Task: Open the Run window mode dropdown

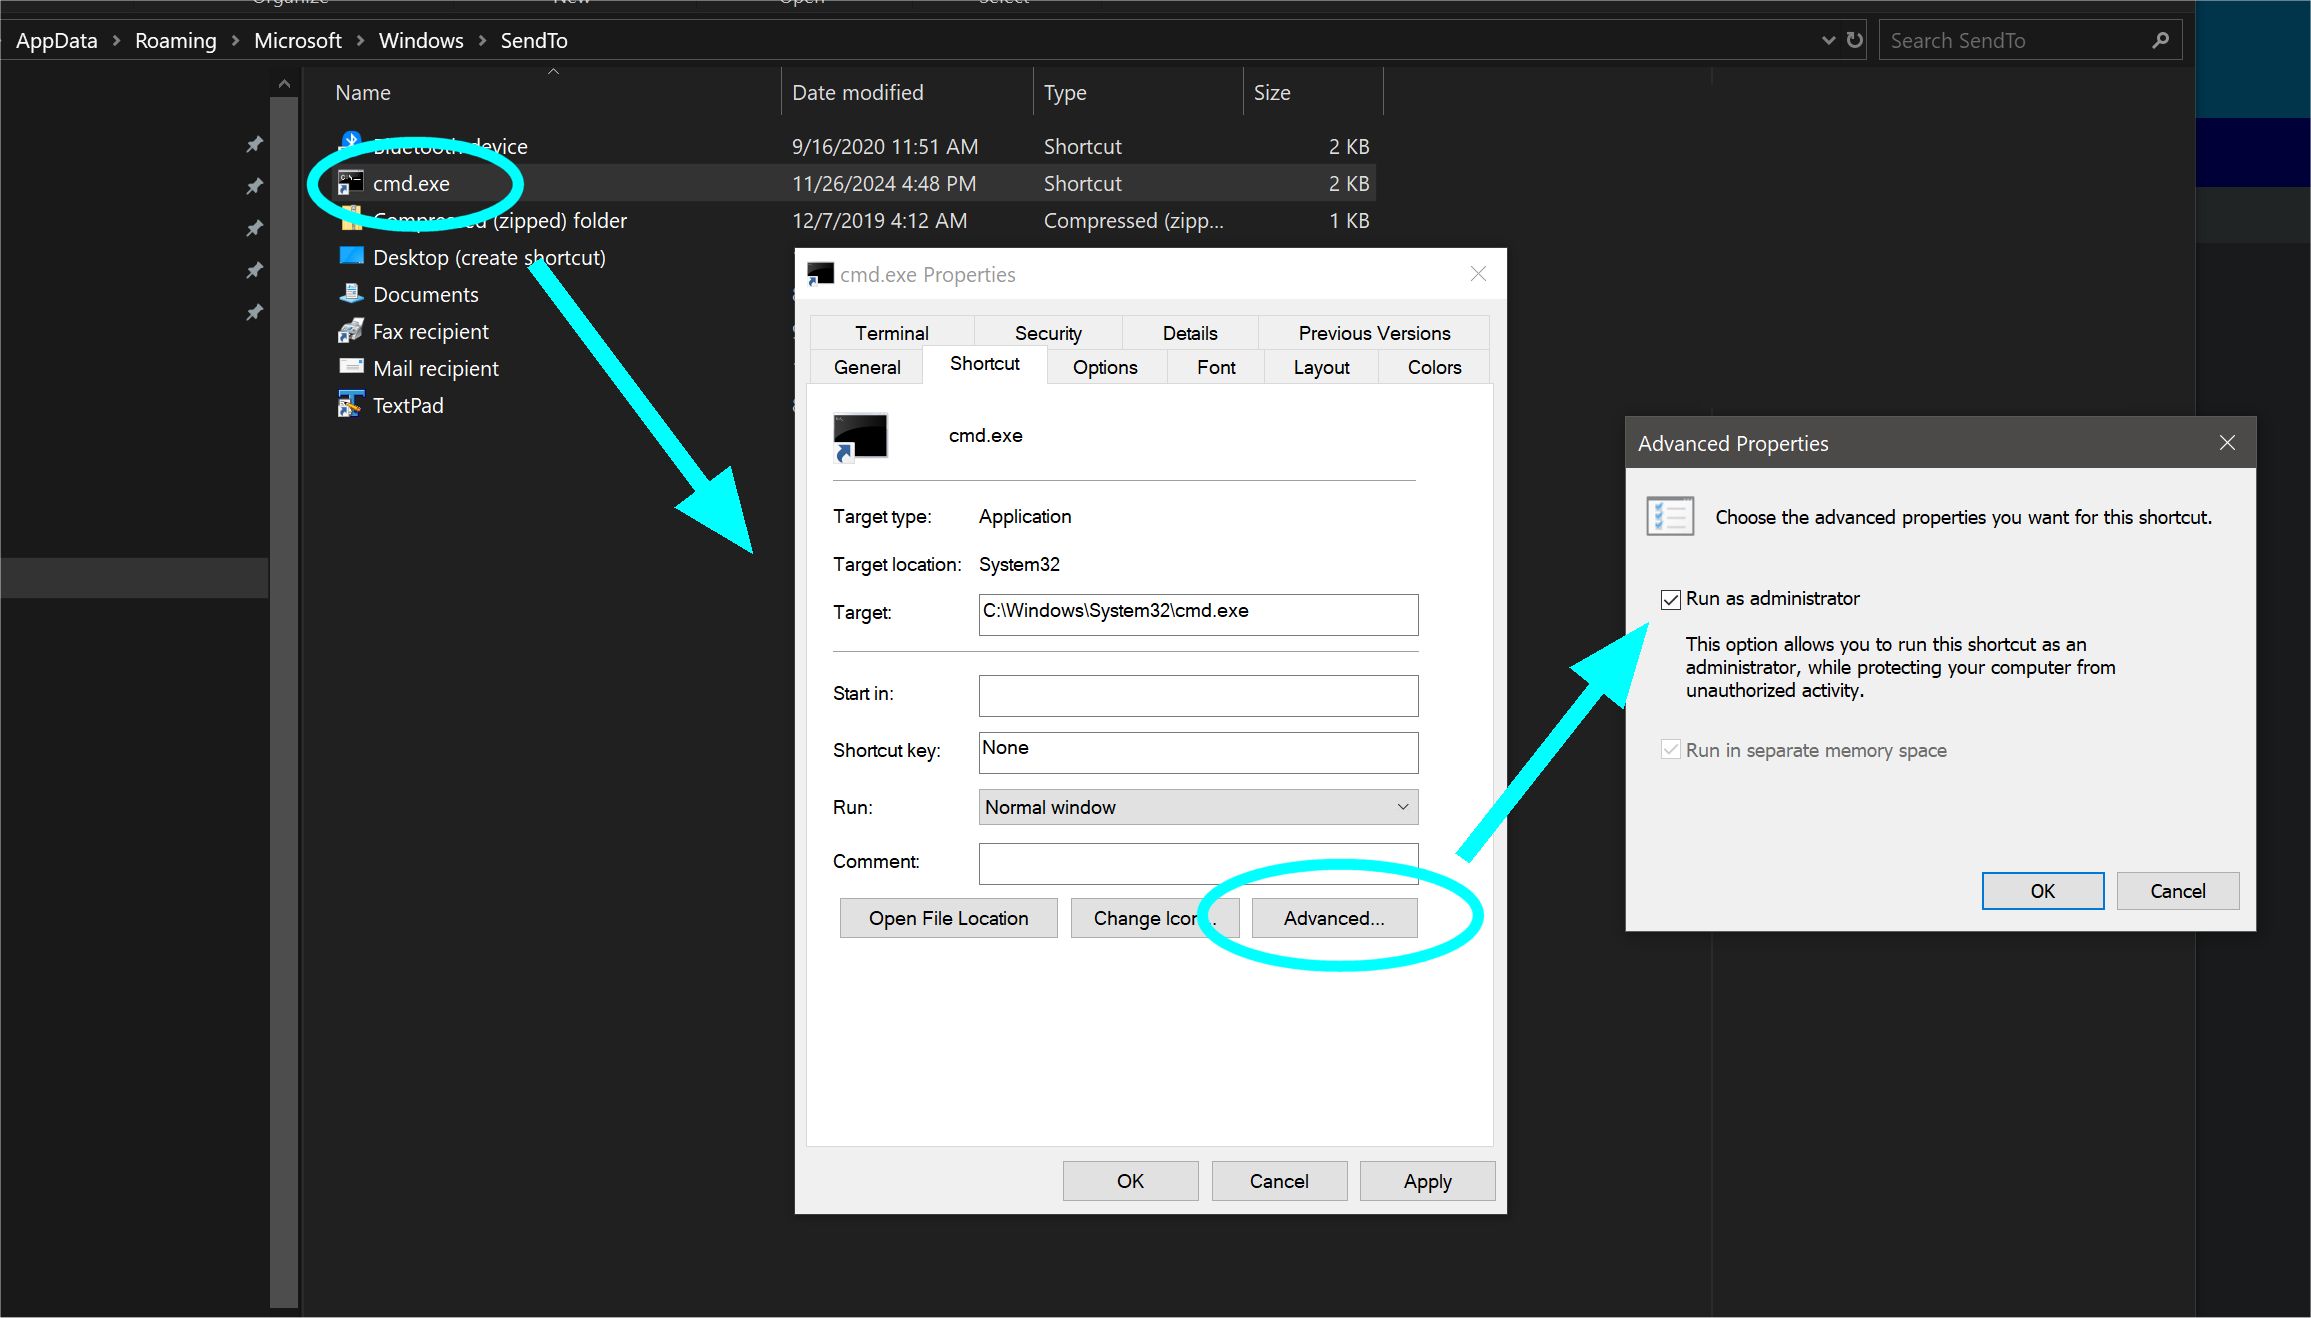Action: (x=1197, y=807)
